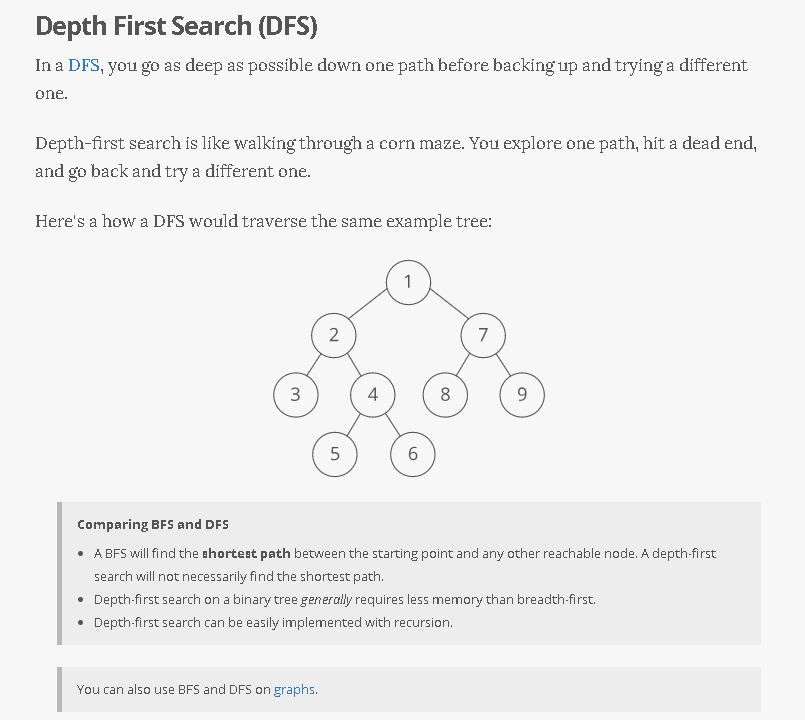Viewport: 805px width, 720px height.
Task: Select node 4 in the tree diagram
Action: click(373, 394)
